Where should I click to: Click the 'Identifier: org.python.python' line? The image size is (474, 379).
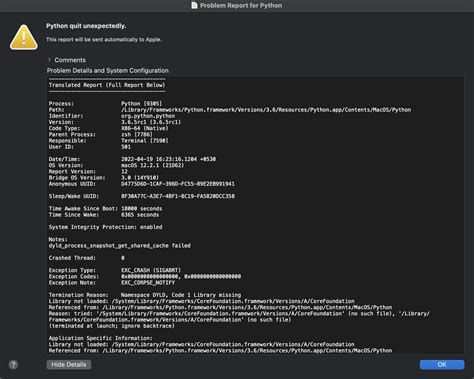(x=112, y=116)
